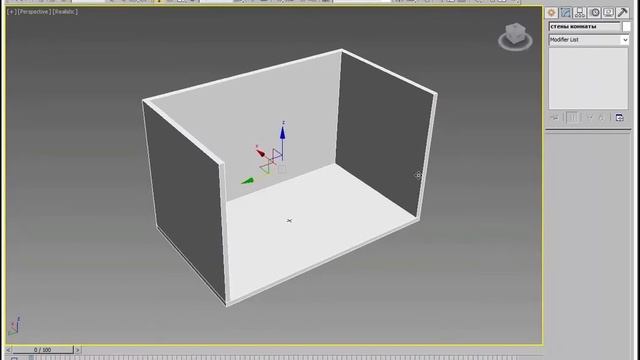The image size is (640, 360).
Task: Toggle Show End Result button
Action: click(572, 118)
